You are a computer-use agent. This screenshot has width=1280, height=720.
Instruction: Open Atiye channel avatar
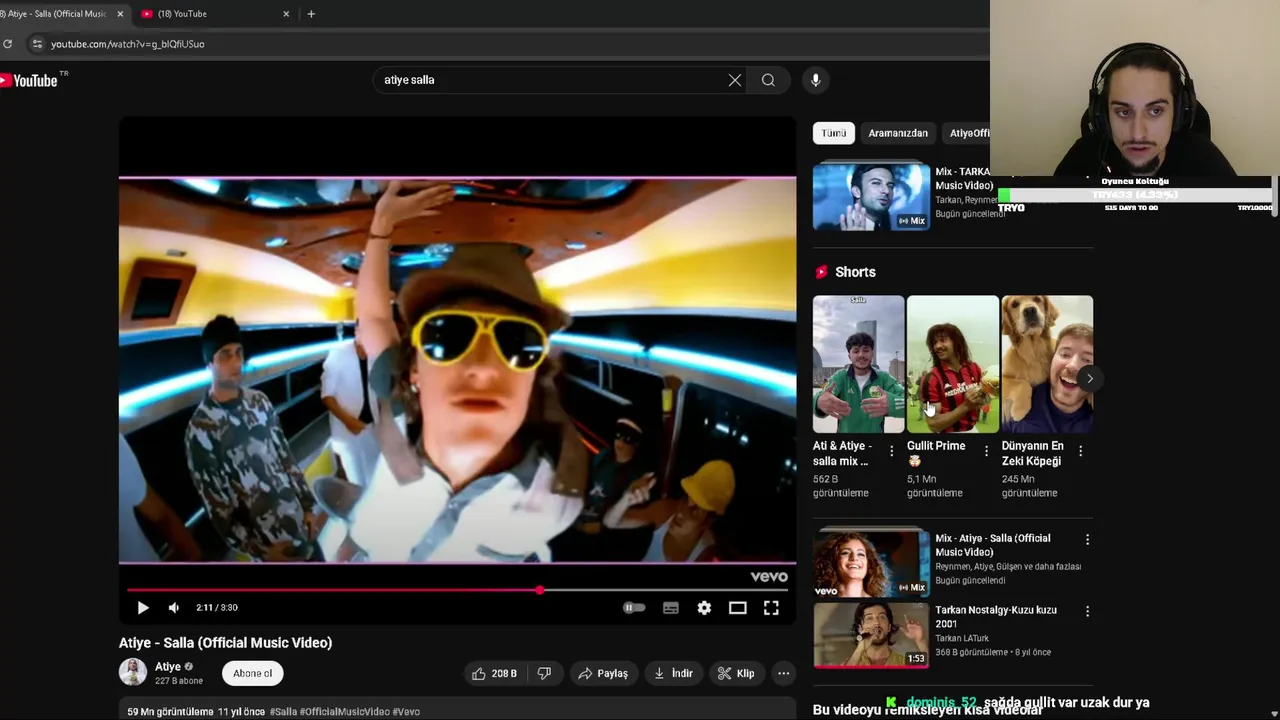[133, 672]
